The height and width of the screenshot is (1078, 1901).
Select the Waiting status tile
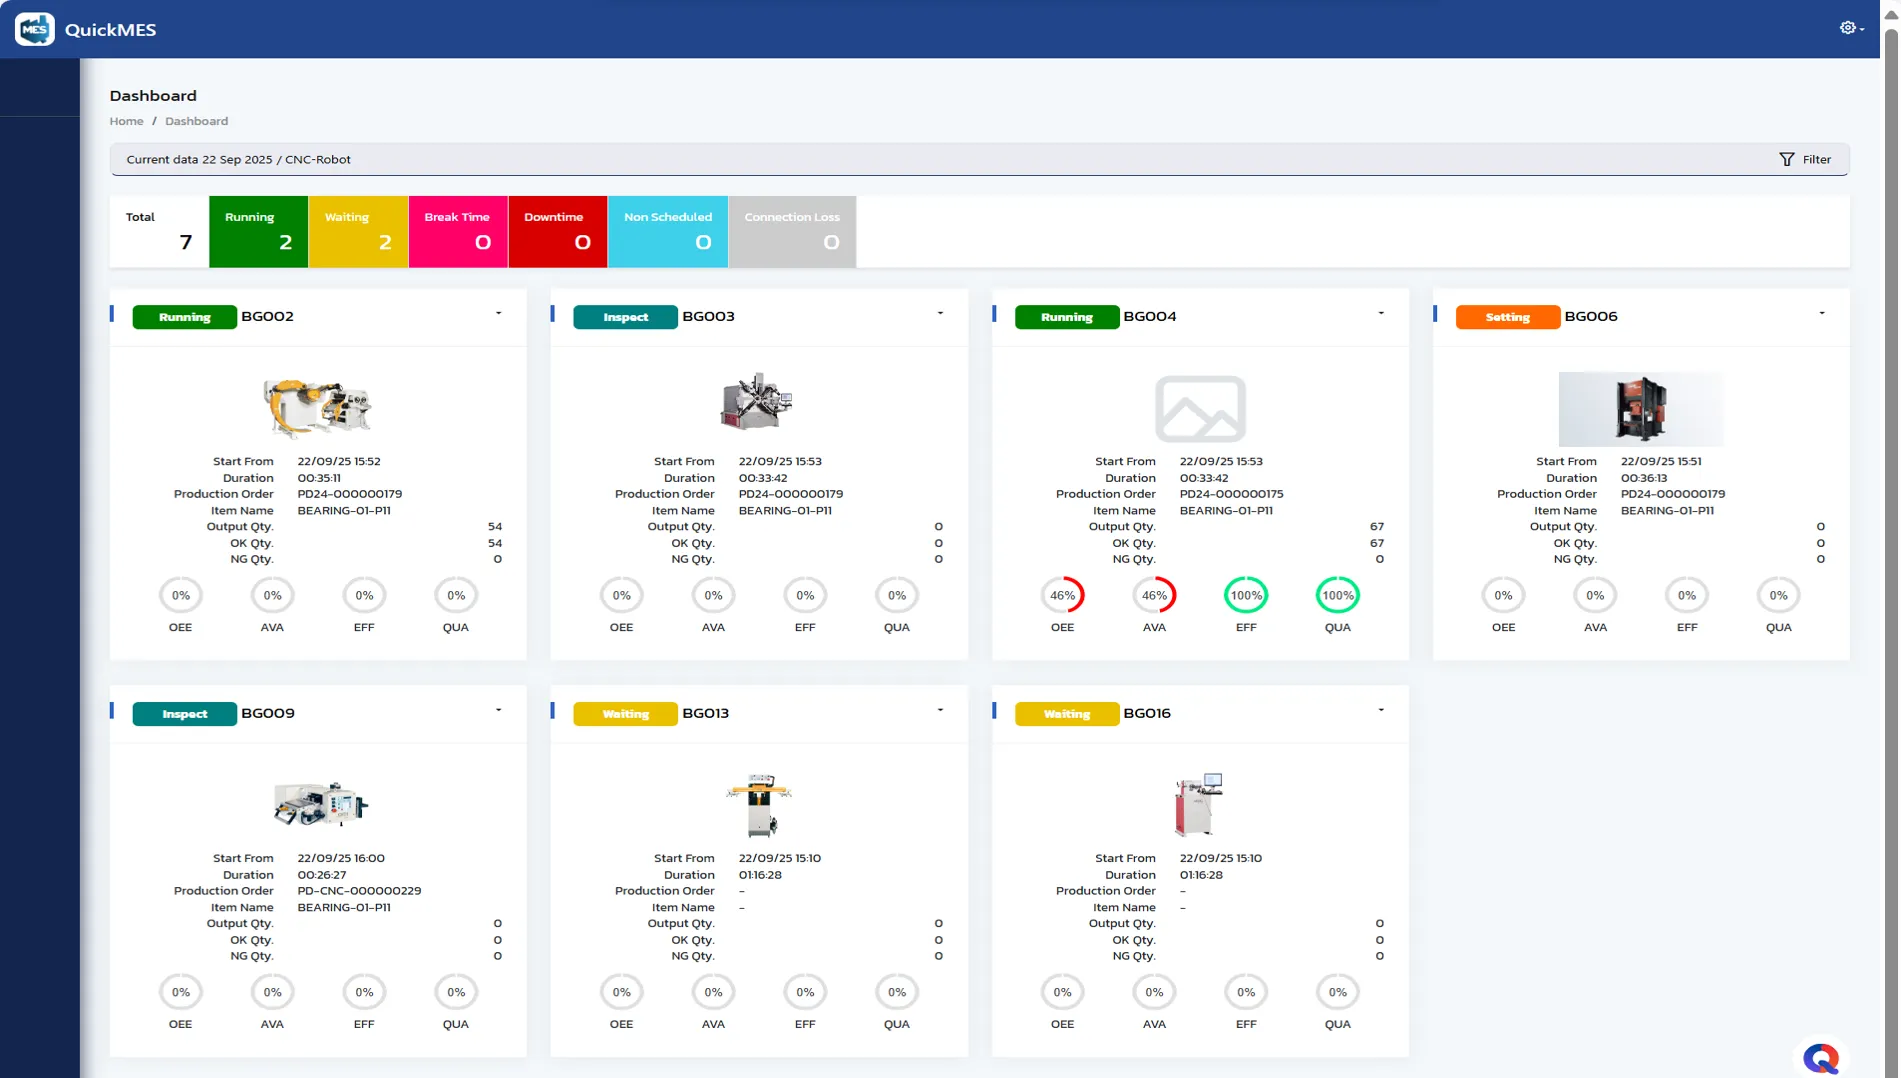pyautogui.click(x=358, y=232)
